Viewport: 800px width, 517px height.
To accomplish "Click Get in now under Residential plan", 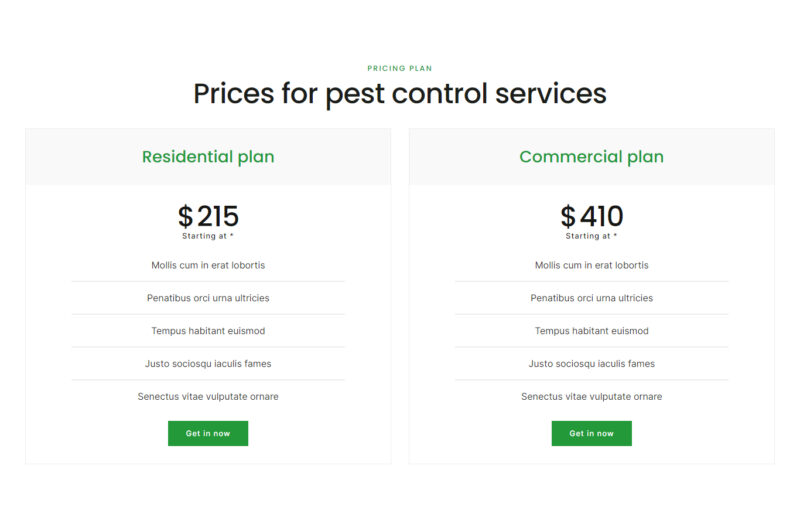I will [x=208, y=433].
